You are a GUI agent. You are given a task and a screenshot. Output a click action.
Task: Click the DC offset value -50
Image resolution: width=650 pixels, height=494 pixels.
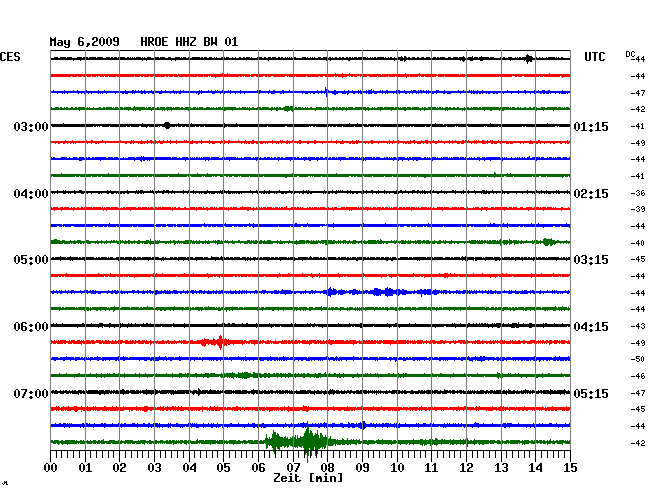coord(638,359)
